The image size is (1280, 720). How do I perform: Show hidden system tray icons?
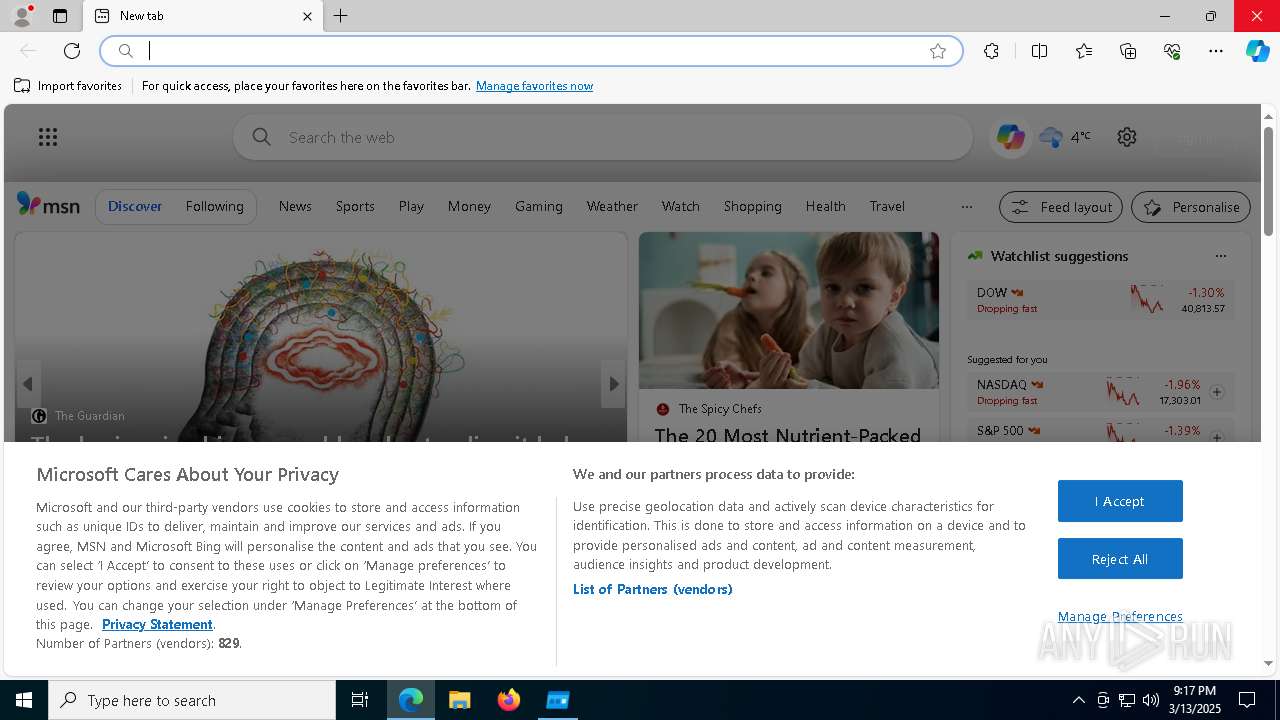pos(1078,700)
